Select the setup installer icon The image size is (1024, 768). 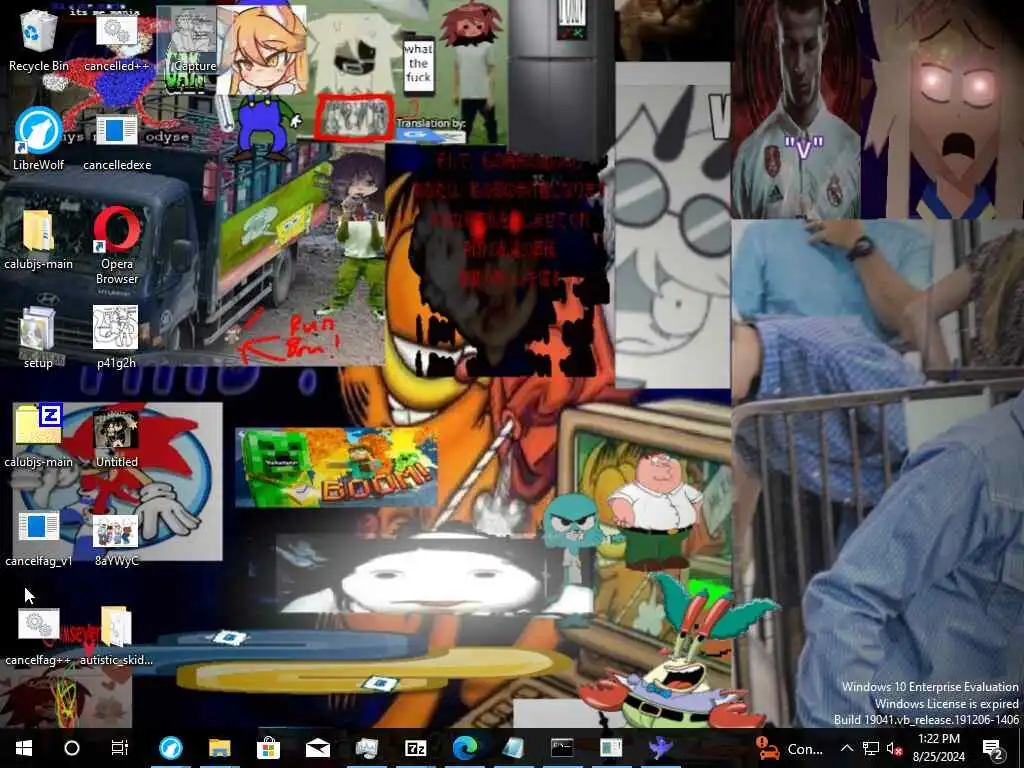point(39,337)
